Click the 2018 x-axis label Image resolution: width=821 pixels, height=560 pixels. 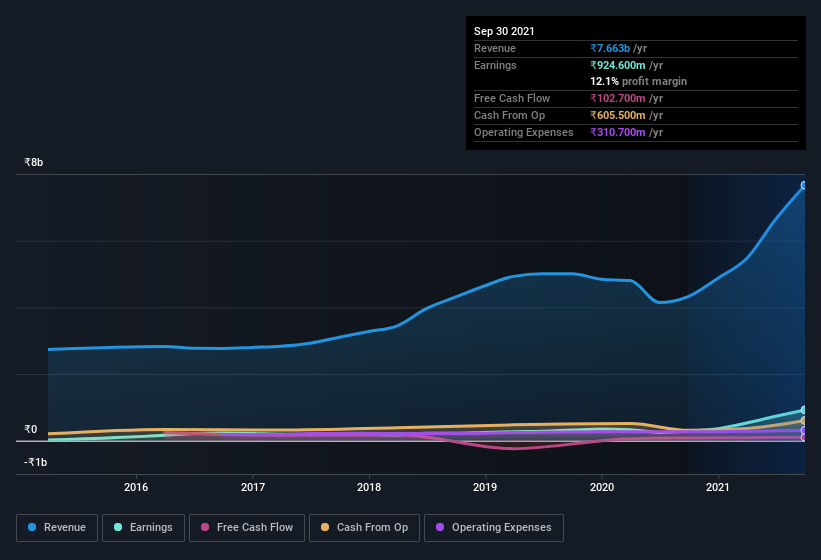369,487
